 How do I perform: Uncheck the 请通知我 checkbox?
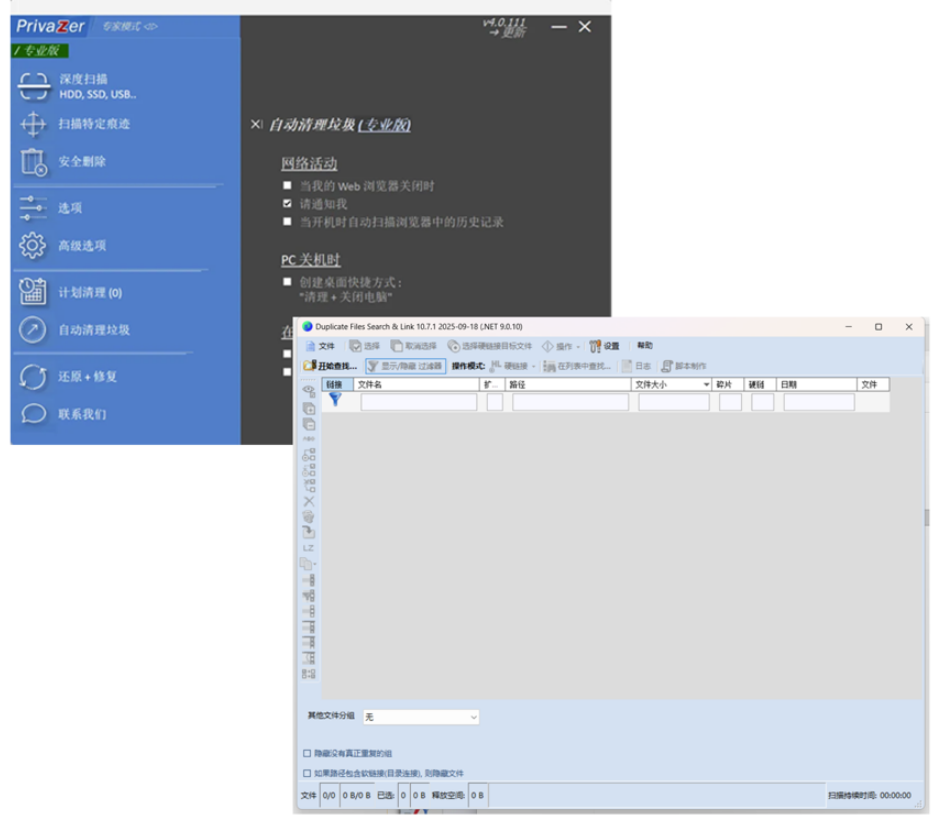287,204
